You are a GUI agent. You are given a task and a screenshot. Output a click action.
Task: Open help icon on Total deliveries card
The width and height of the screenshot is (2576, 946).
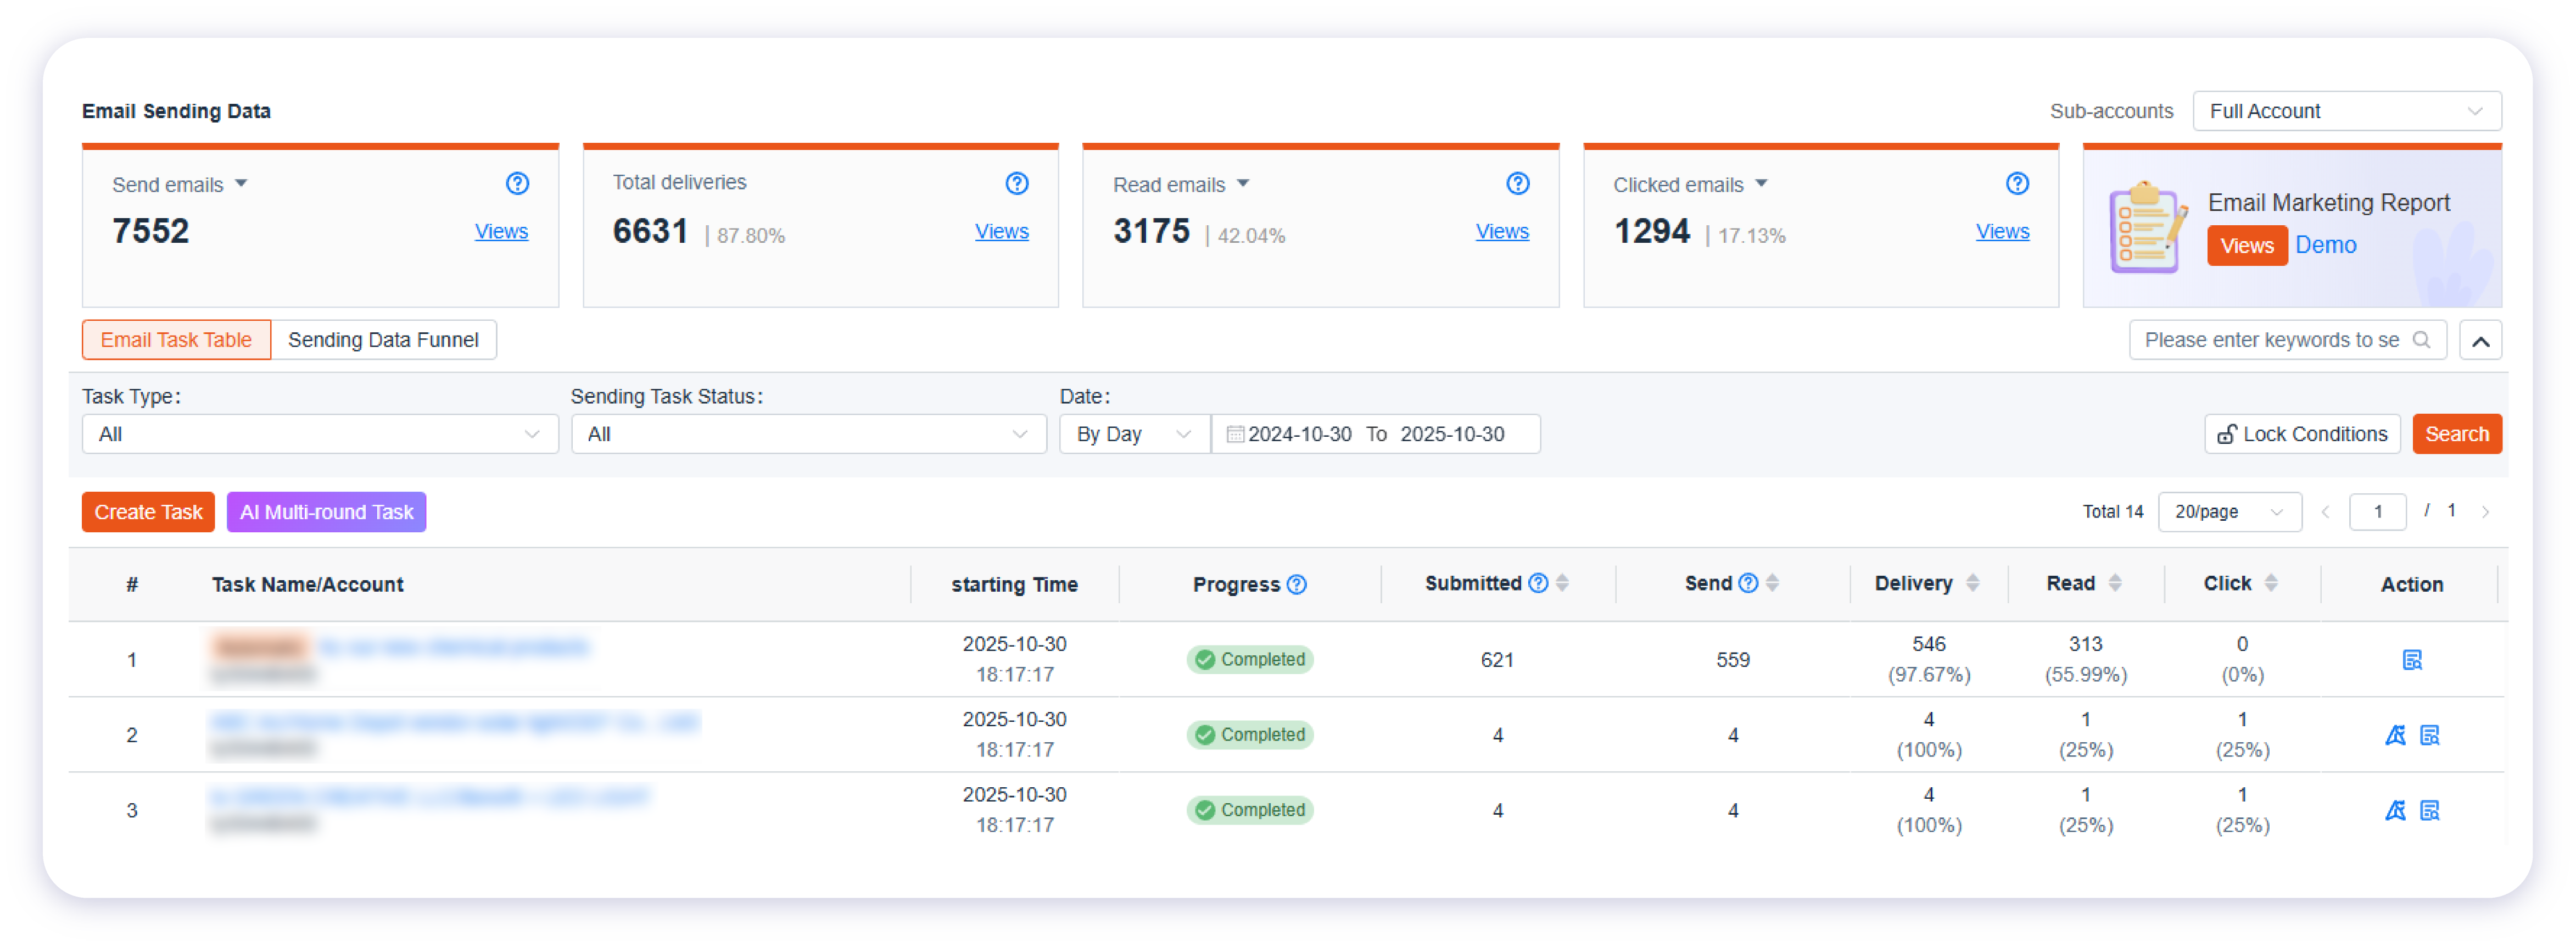[x=1017, y=183]
